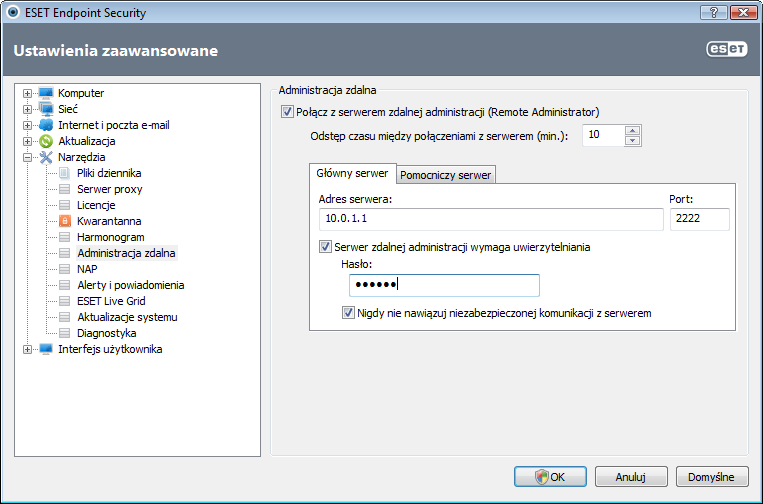Image resolution: width=763 pixels, height=504 pixels.
Task: Click the Komputer monitor icon
Action: (x=46, y=93)
